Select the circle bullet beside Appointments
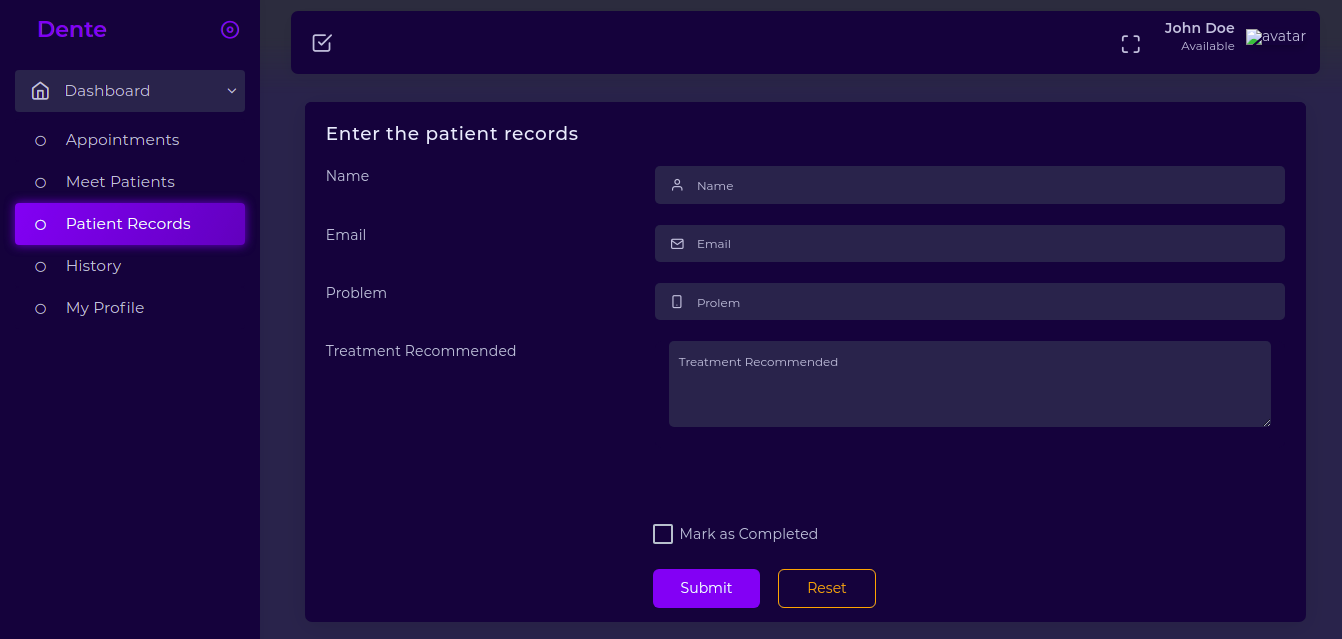 (x=41, y=141)
